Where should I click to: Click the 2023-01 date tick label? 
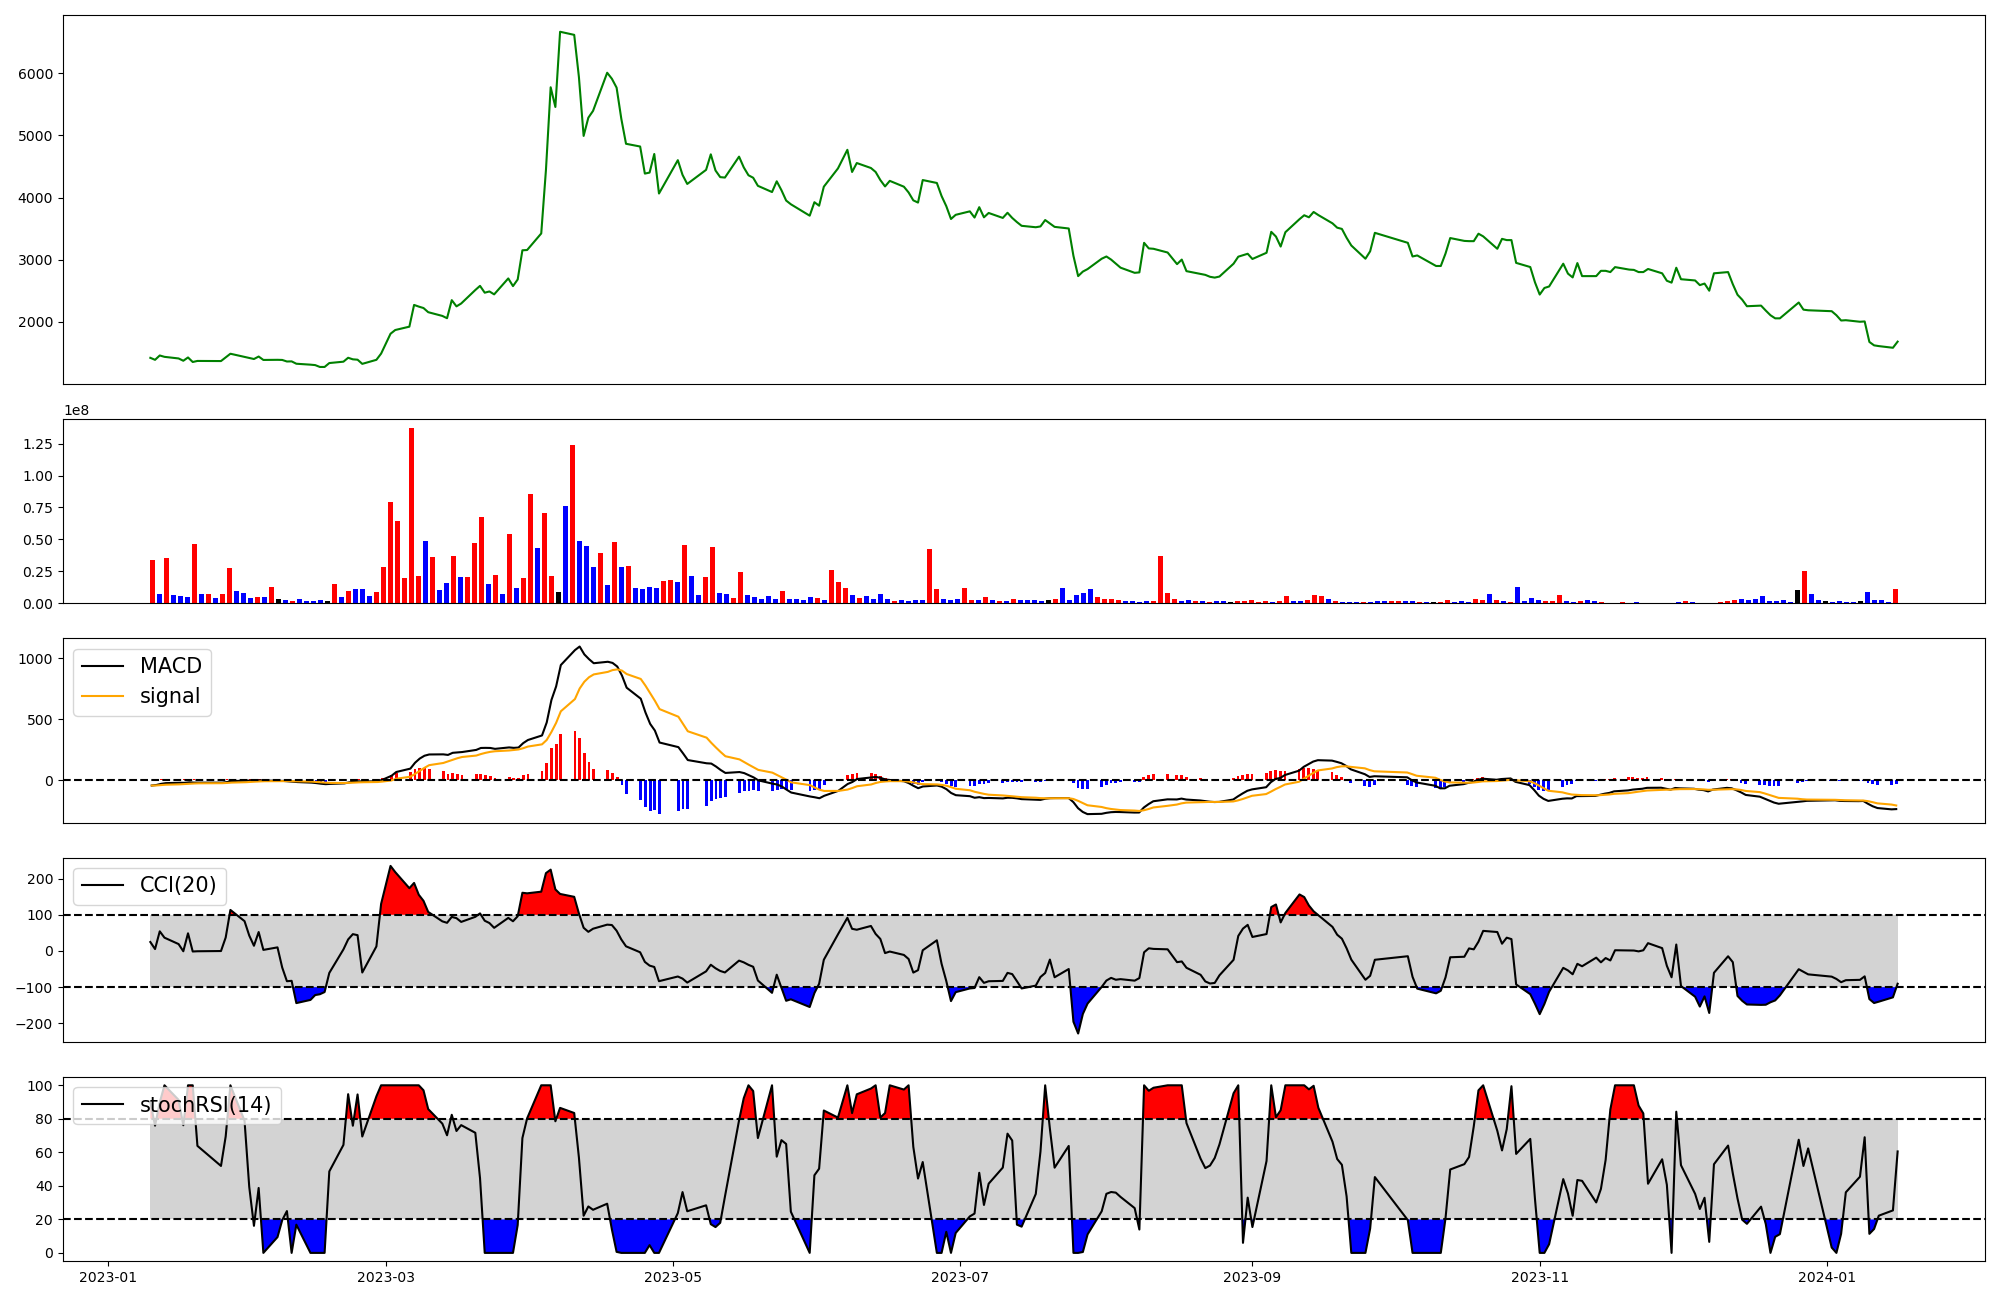(107, 1277)
